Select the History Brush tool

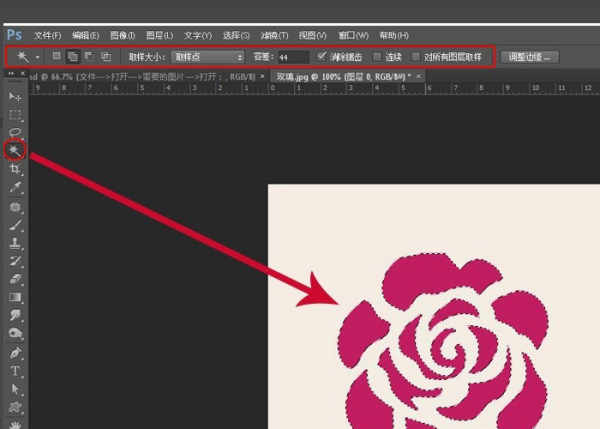pos(15,261)
